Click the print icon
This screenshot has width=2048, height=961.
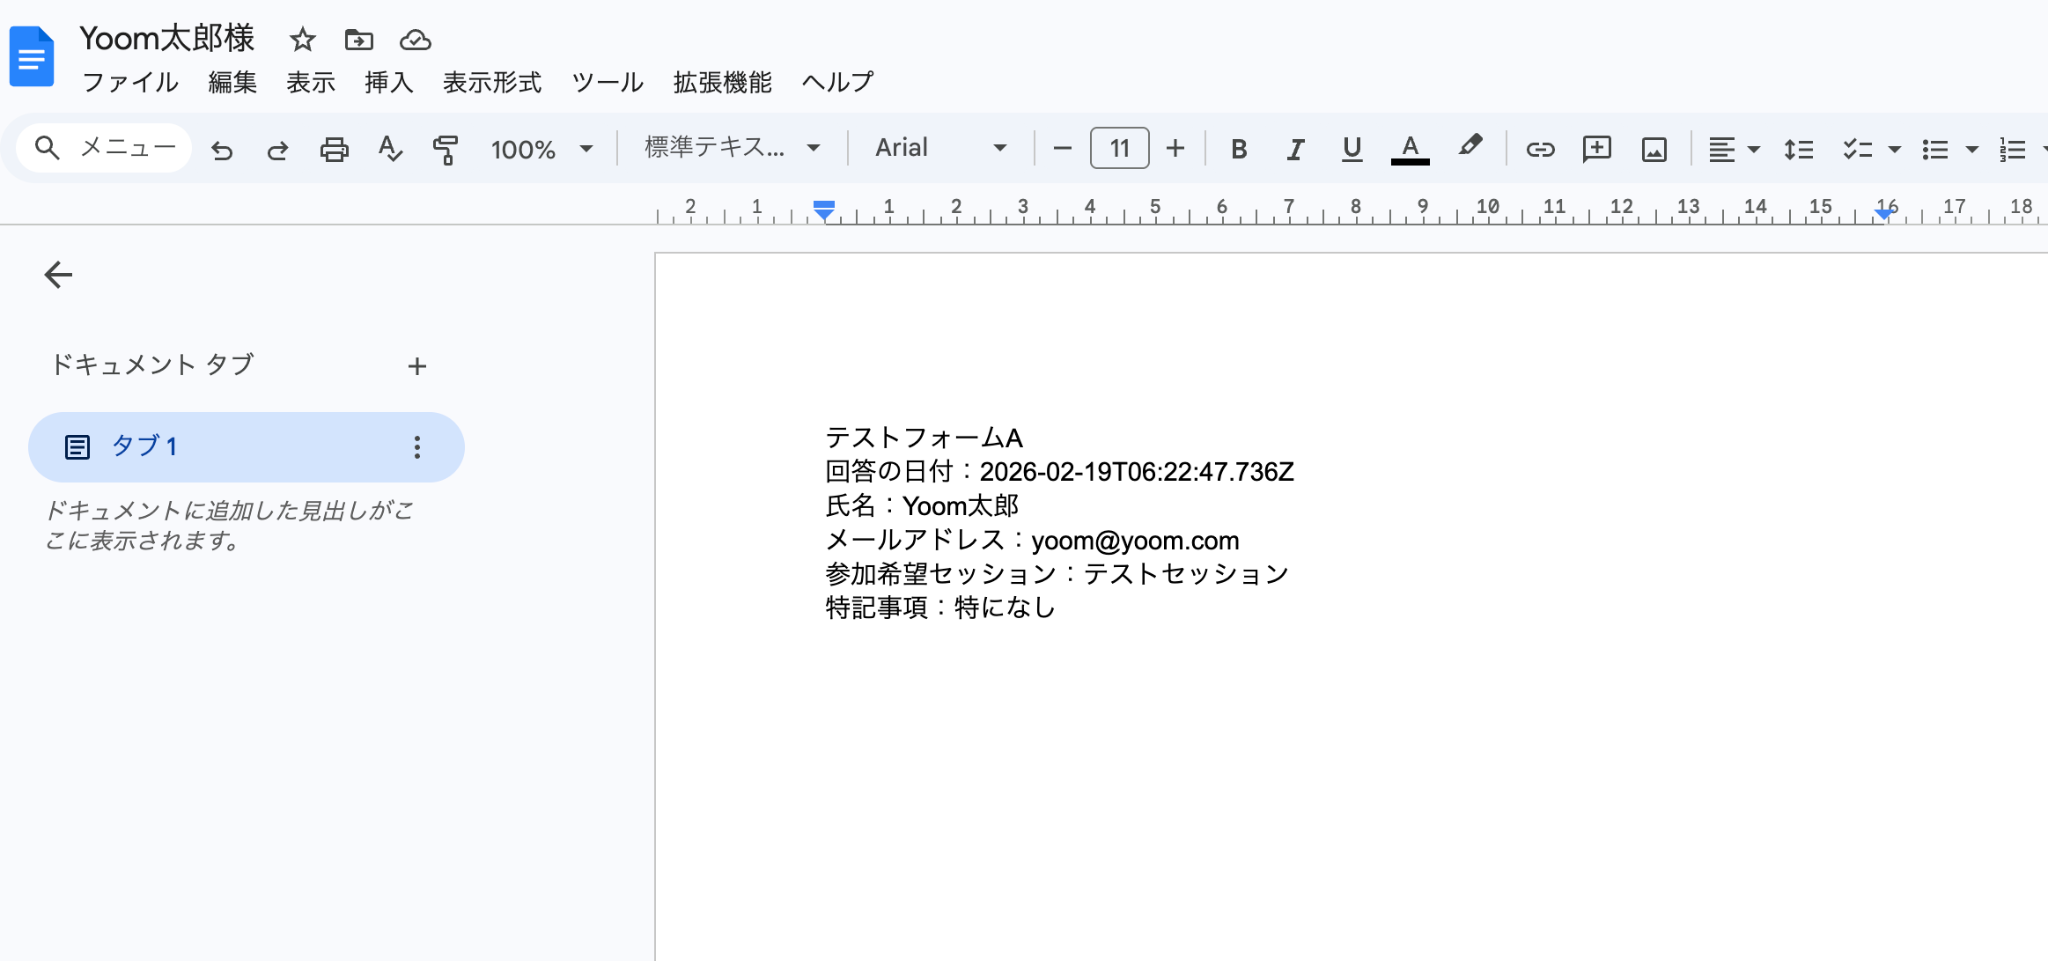coord(334,150)
